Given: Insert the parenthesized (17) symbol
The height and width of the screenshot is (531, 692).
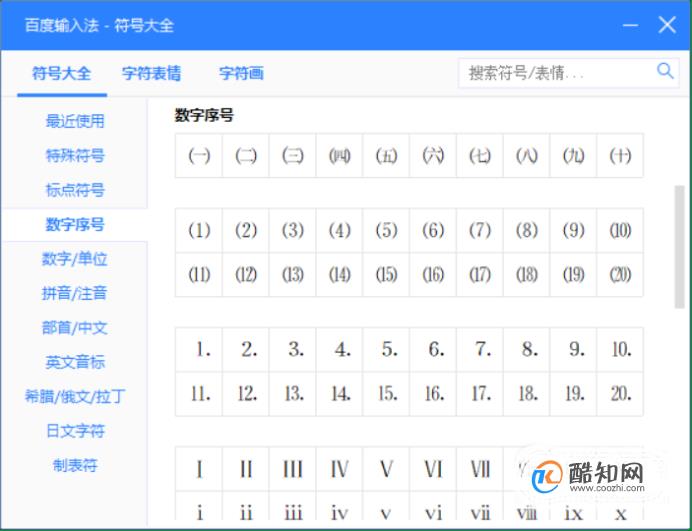Looking at the screenshot, I should [480, 275].
